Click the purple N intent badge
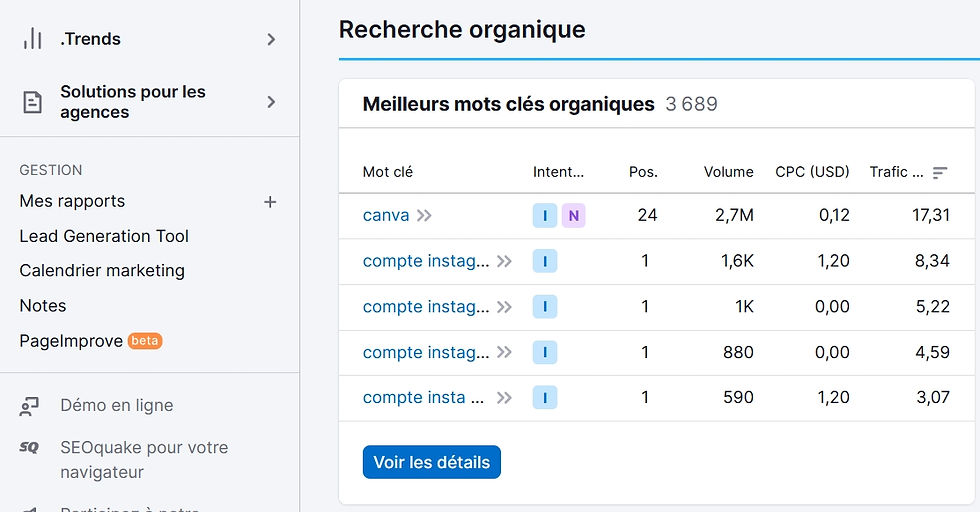Image resolution: width=980 pixels, height=512 pixels. coord(573,215)
